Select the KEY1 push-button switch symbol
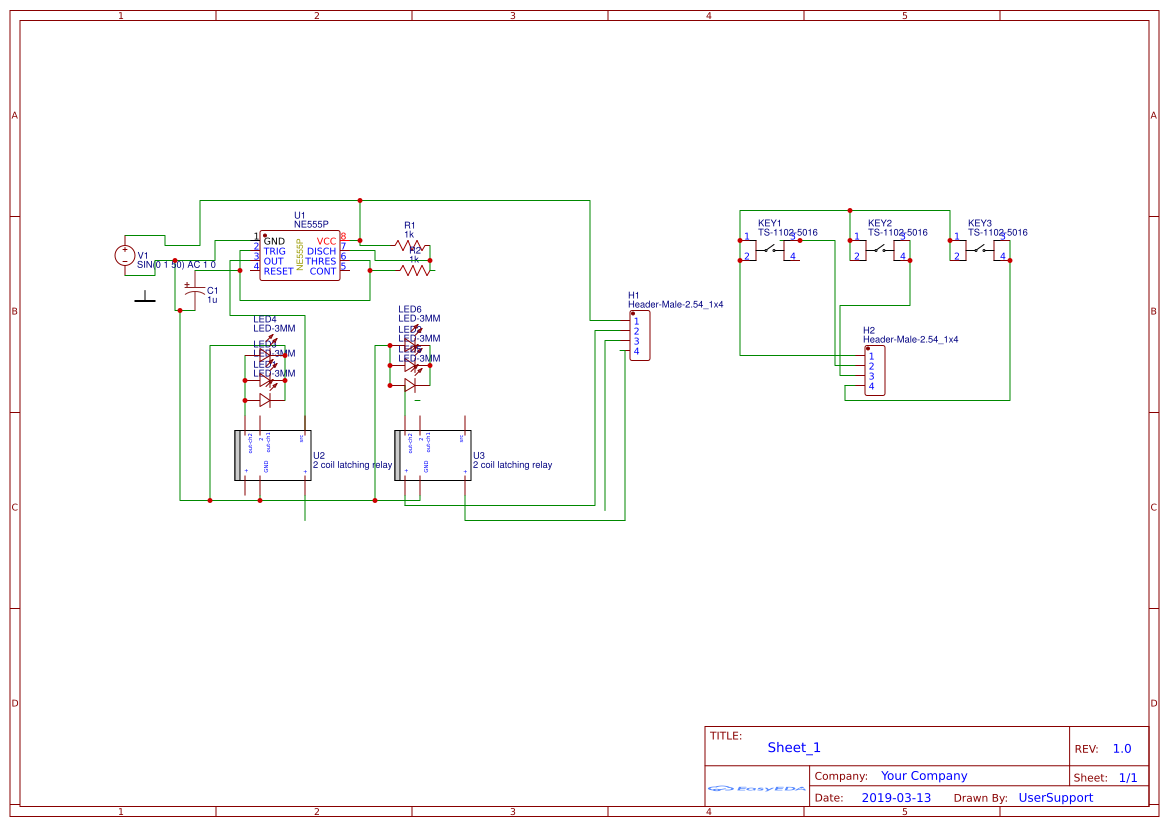This screenshot has width=1169, height=827. point(770,251)
